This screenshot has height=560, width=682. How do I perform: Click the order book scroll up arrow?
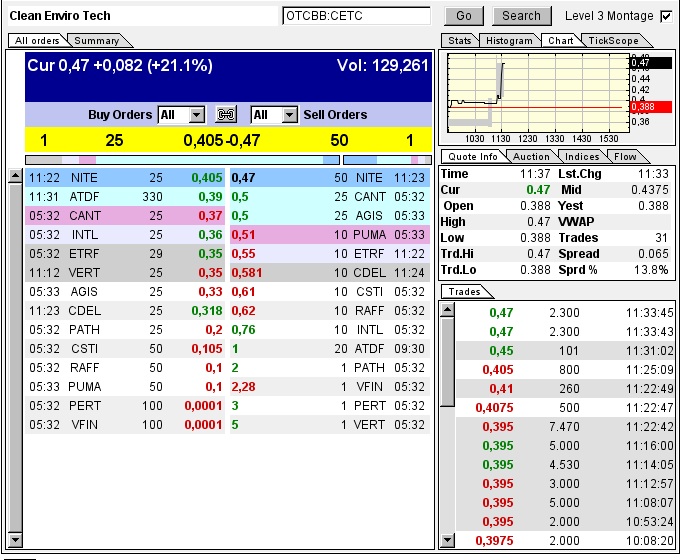point(15,176)
